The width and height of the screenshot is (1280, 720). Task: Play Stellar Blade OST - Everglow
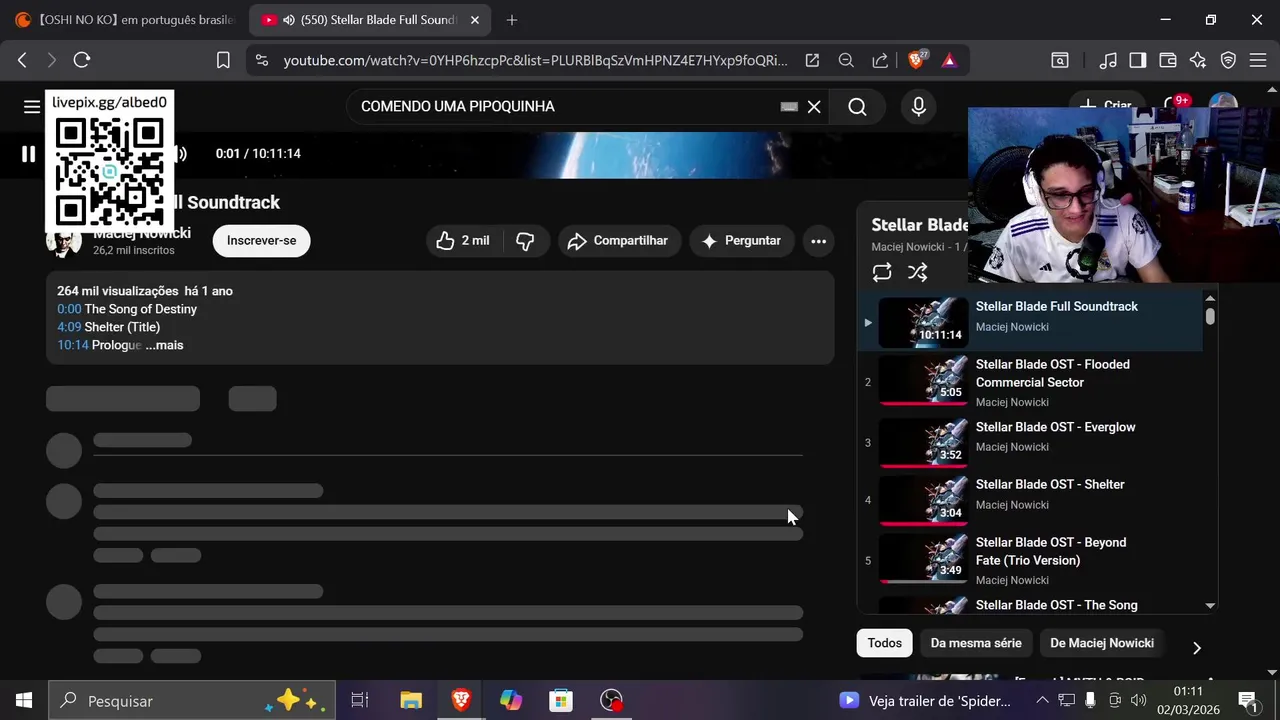[x=1030, y=442]
